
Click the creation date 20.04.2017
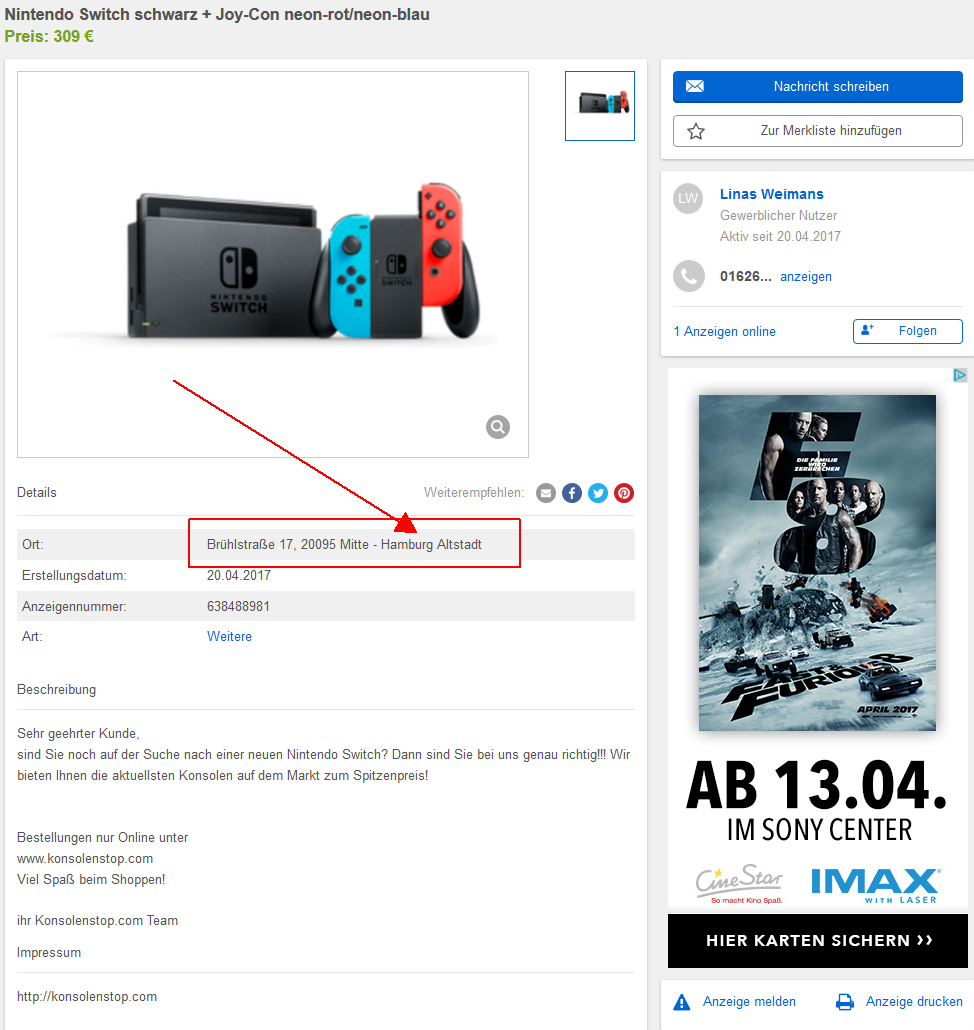pyautogui.click(x=238, y=575)
